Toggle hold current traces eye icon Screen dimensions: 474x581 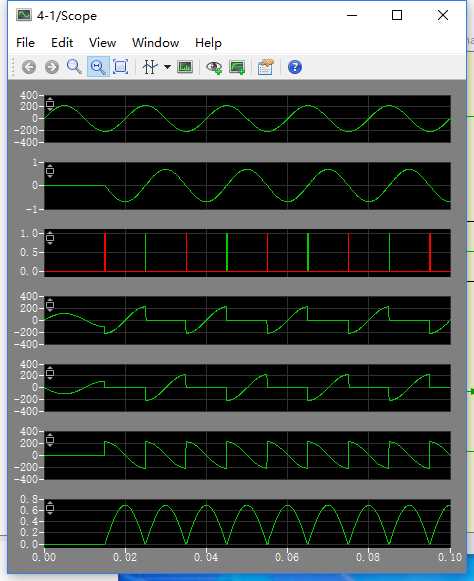coord(214,67)
